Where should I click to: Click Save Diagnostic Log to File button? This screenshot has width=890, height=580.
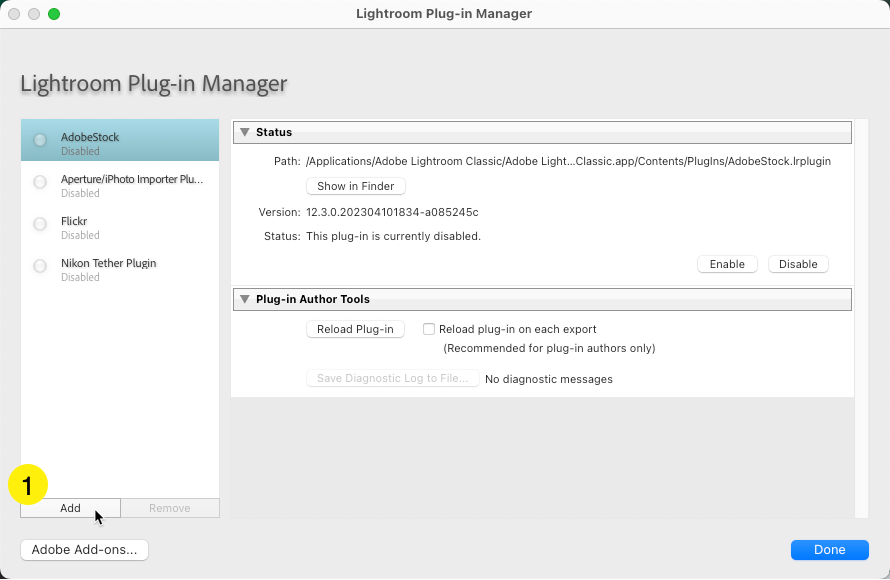[393, 378]
